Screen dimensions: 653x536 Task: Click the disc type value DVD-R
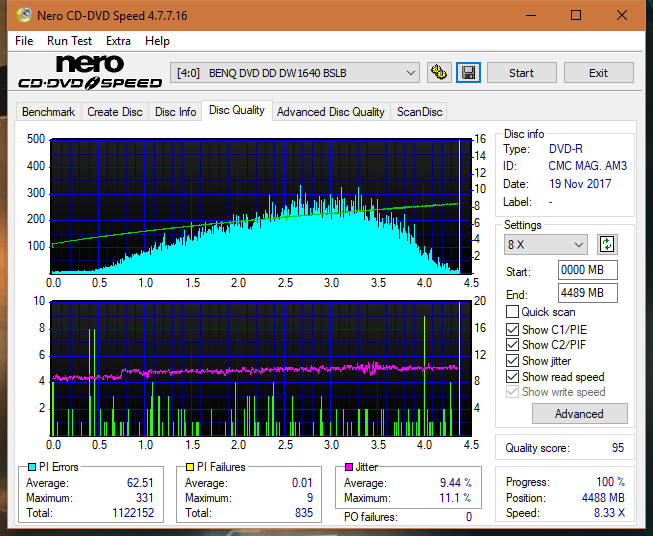click(566, 149)
